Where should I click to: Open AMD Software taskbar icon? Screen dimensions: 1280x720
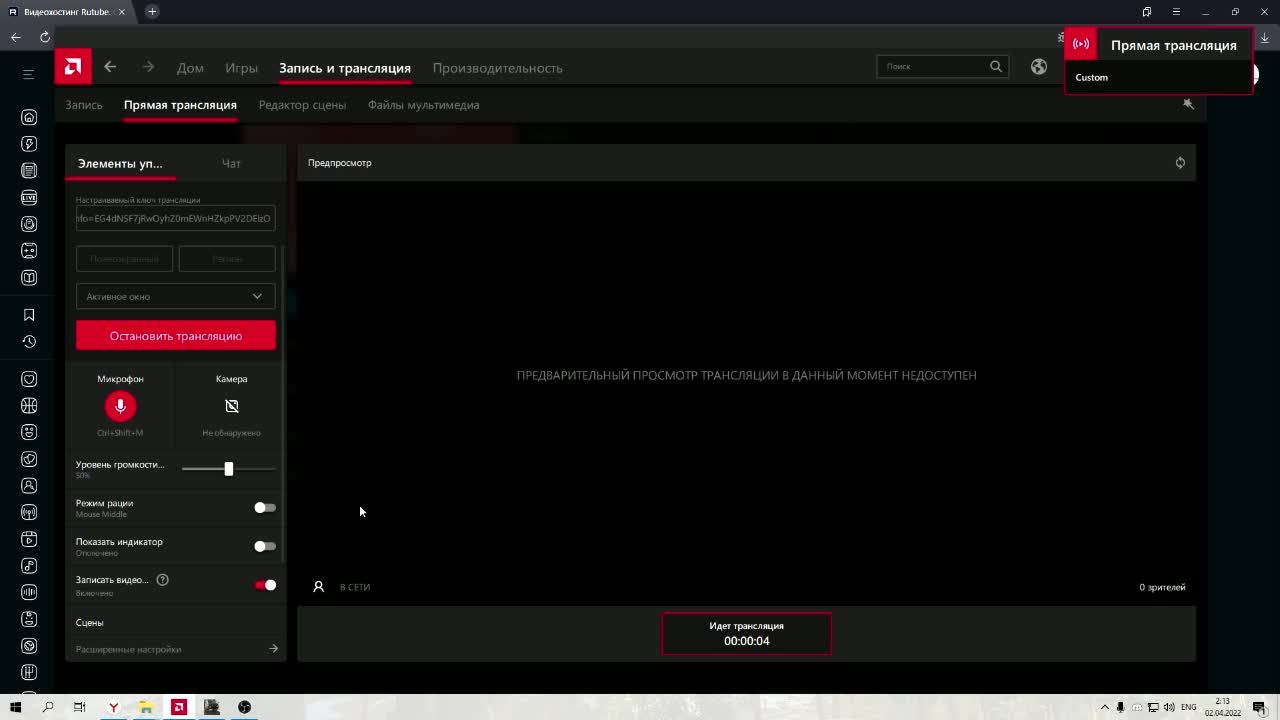(x=179, y=707)
